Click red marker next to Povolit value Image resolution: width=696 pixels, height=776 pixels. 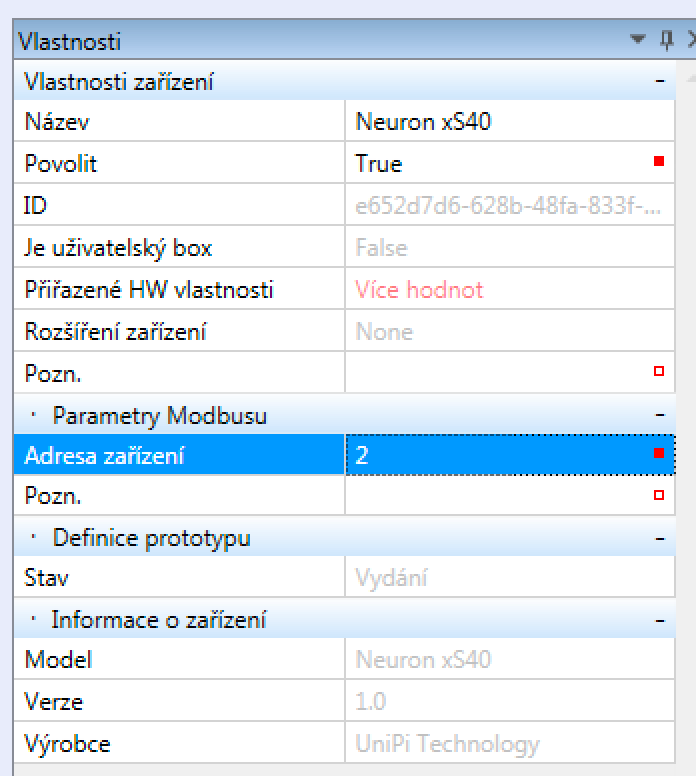[658, 162]
